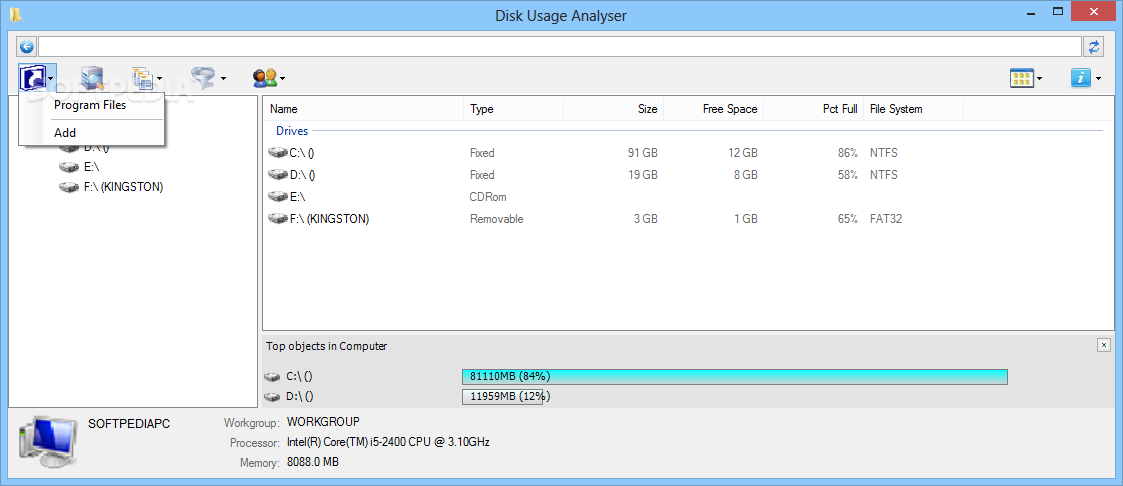
Task: Click the blue shortcuts toolbar icon
Action: (x=33, y=77)
